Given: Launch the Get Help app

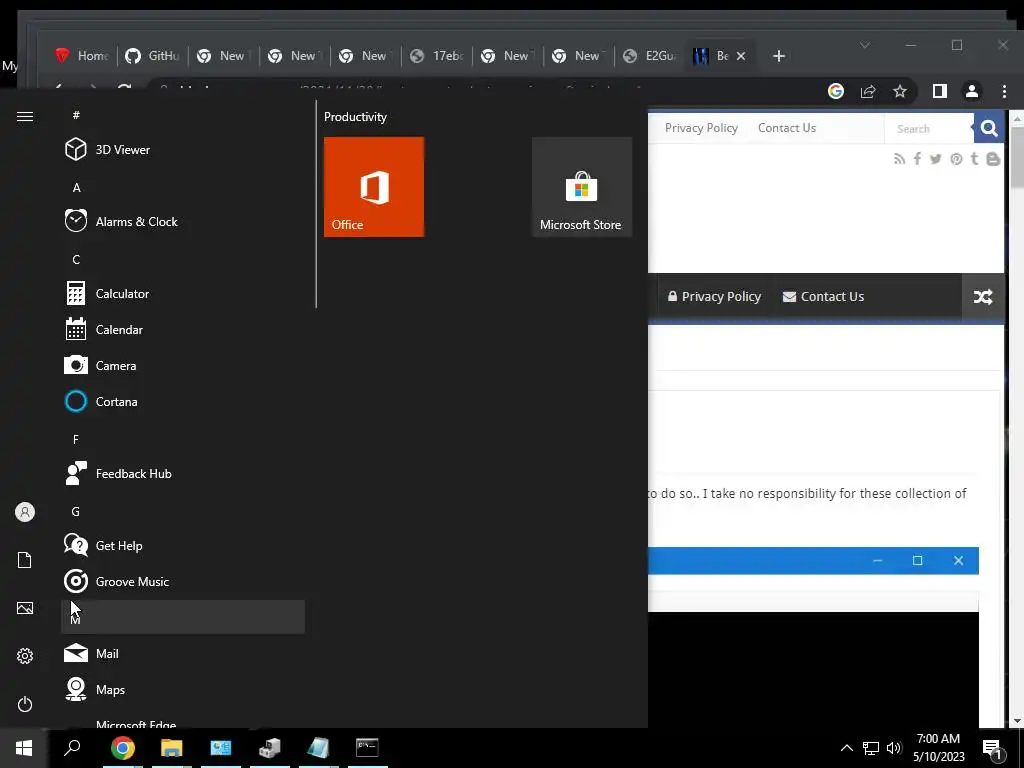Looking at the screenshot, I should point(183,545).
